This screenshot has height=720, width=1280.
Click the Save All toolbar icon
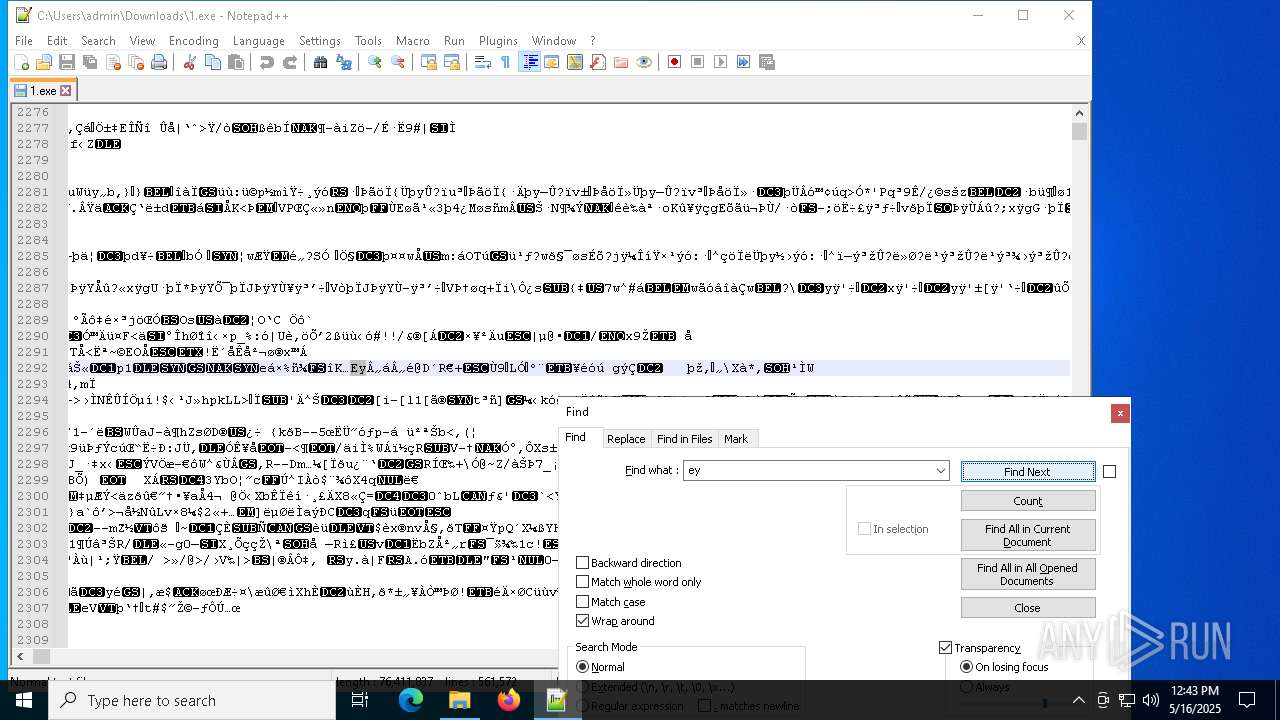90,62
